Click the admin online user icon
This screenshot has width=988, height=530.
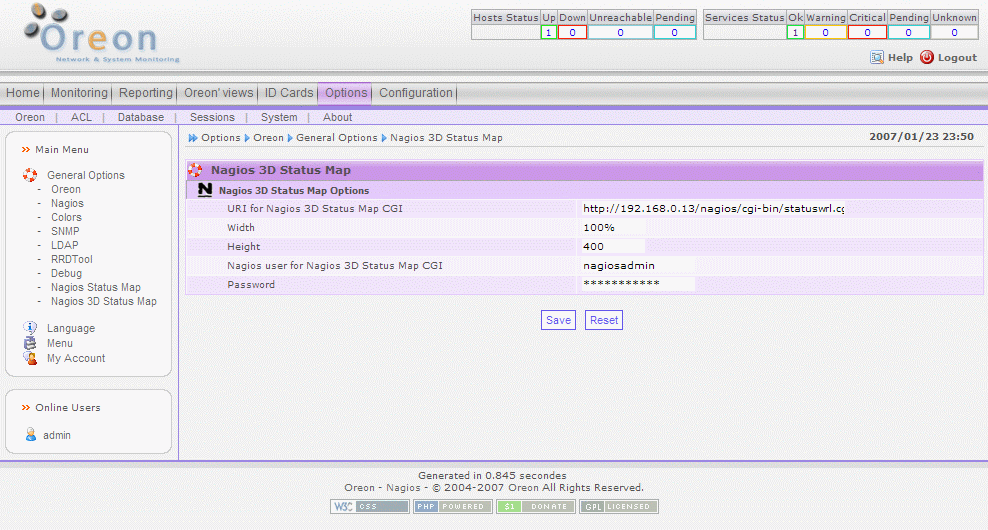pyautogui.click(x=31, y=435)
